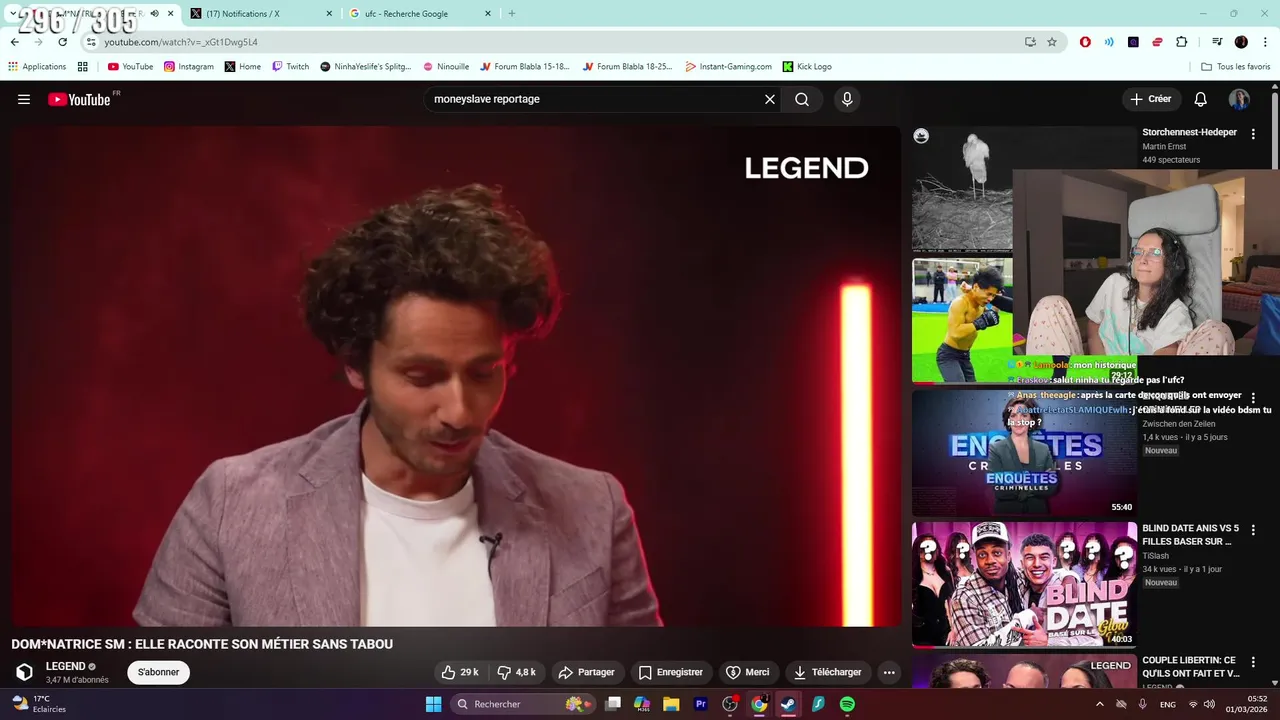Open the Instant-Gaming.com bookmark
This screenshot has height=720, width=1280.
click(x=728, y=67)
